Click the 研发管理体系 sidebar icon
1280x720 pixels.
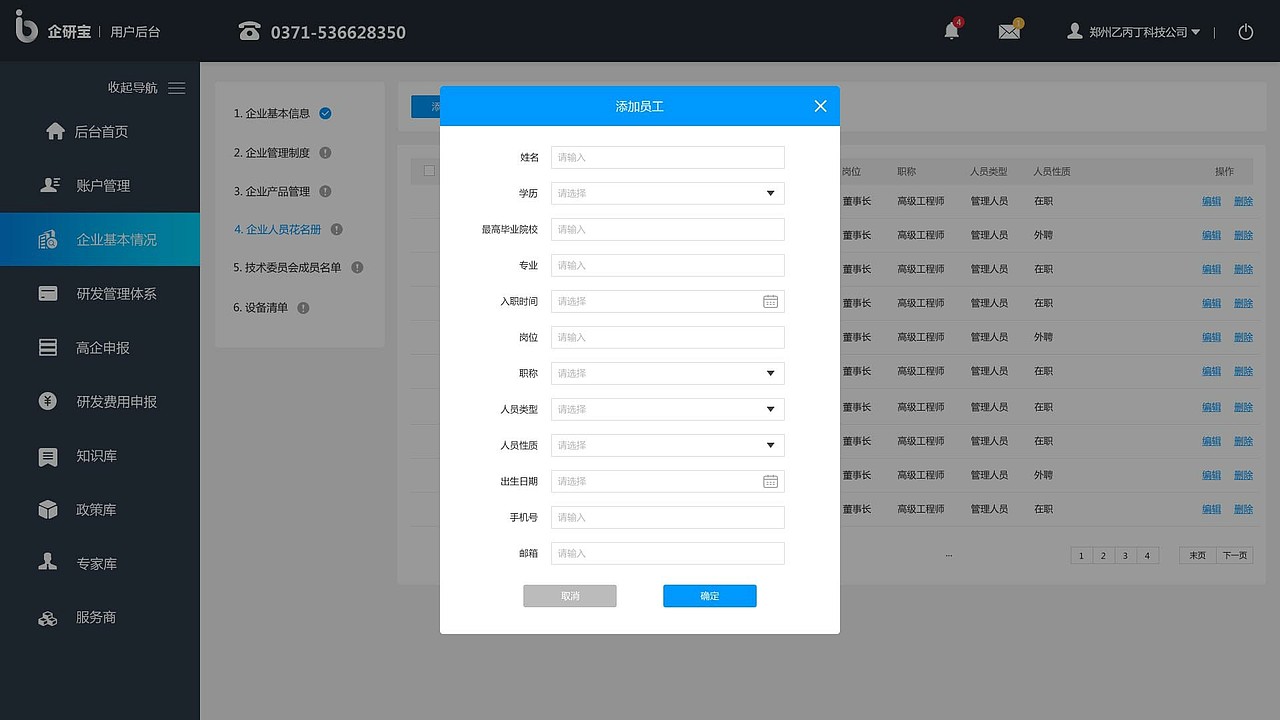[48, 293]
